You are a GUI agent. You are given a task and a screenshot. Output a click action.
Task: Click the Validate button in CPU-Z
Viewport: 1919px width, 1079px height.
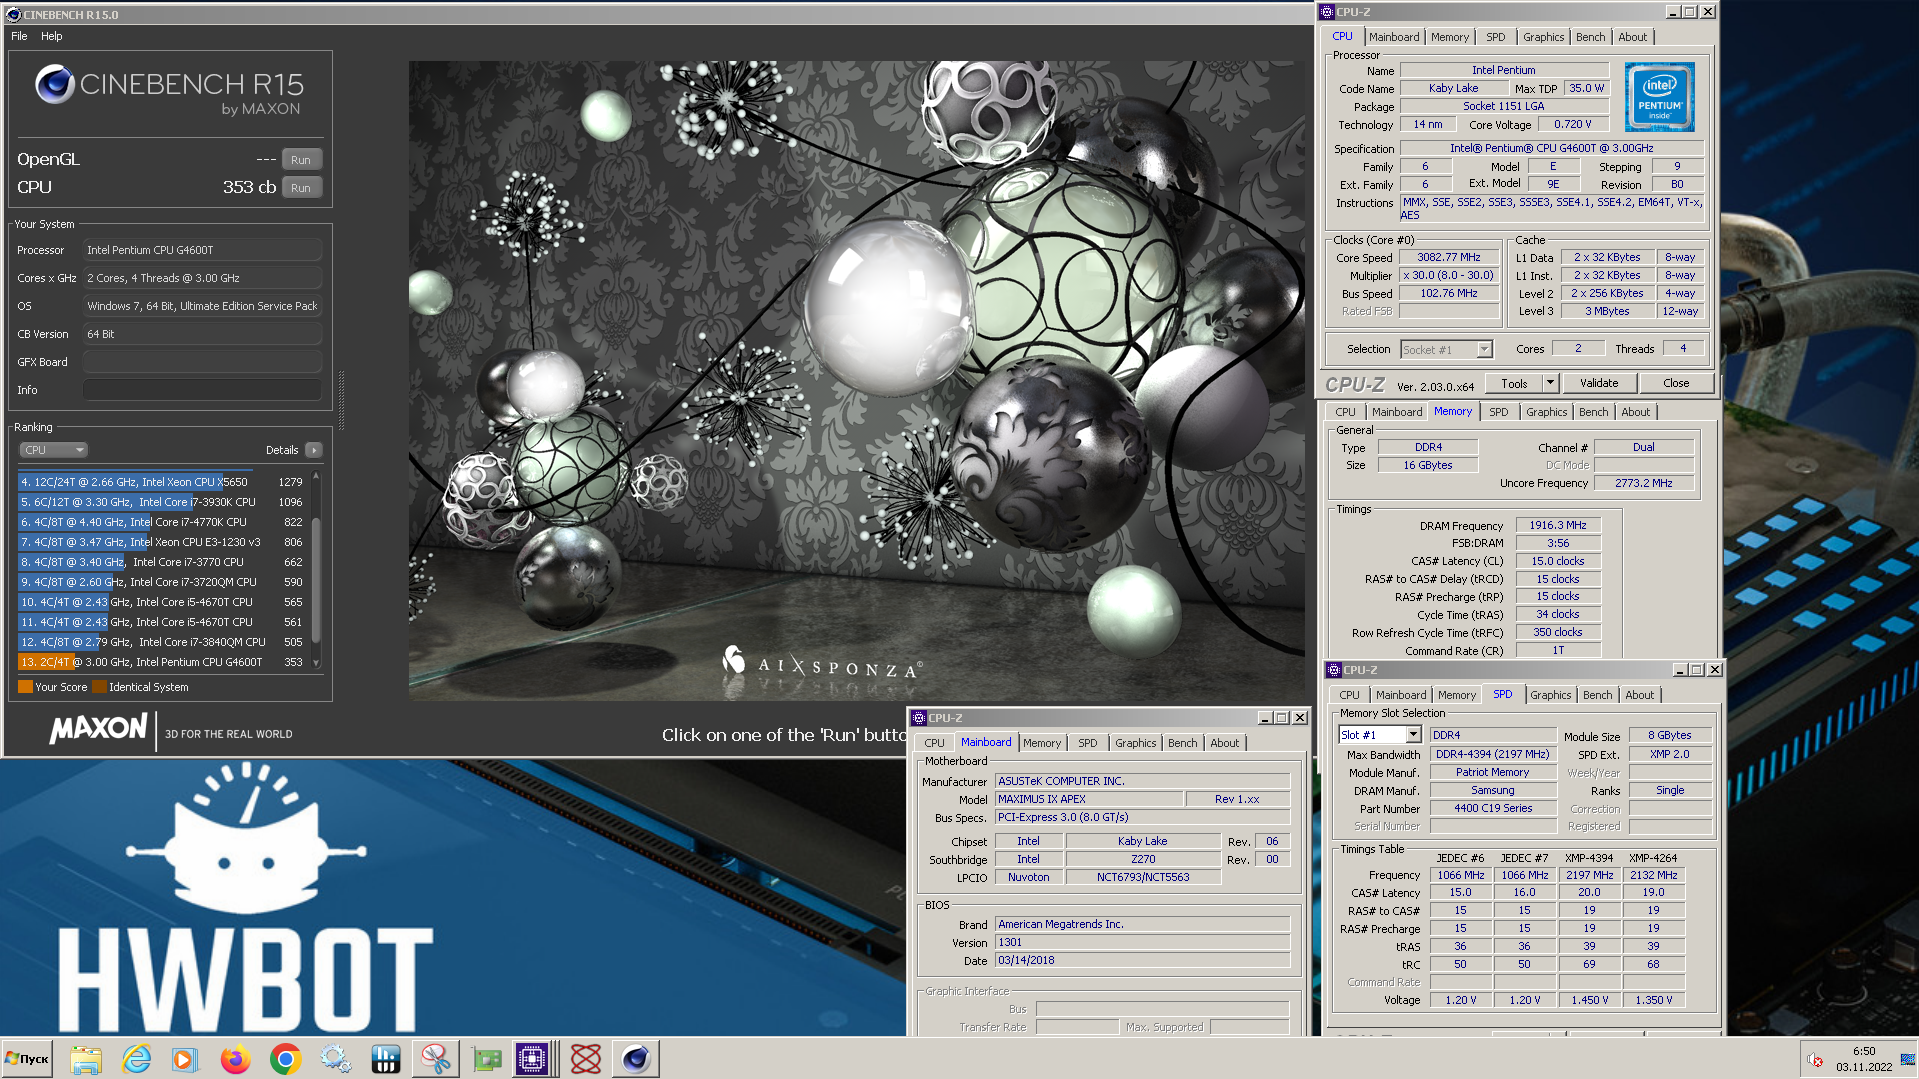click(1598, 383)
